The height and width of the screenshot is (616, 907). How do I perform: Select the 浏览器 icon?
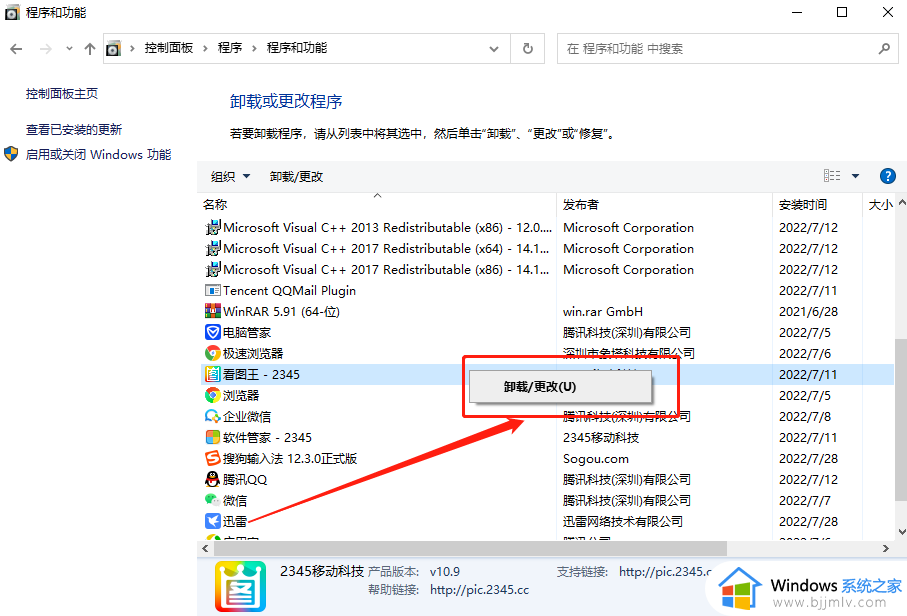(x=213, y=396)
